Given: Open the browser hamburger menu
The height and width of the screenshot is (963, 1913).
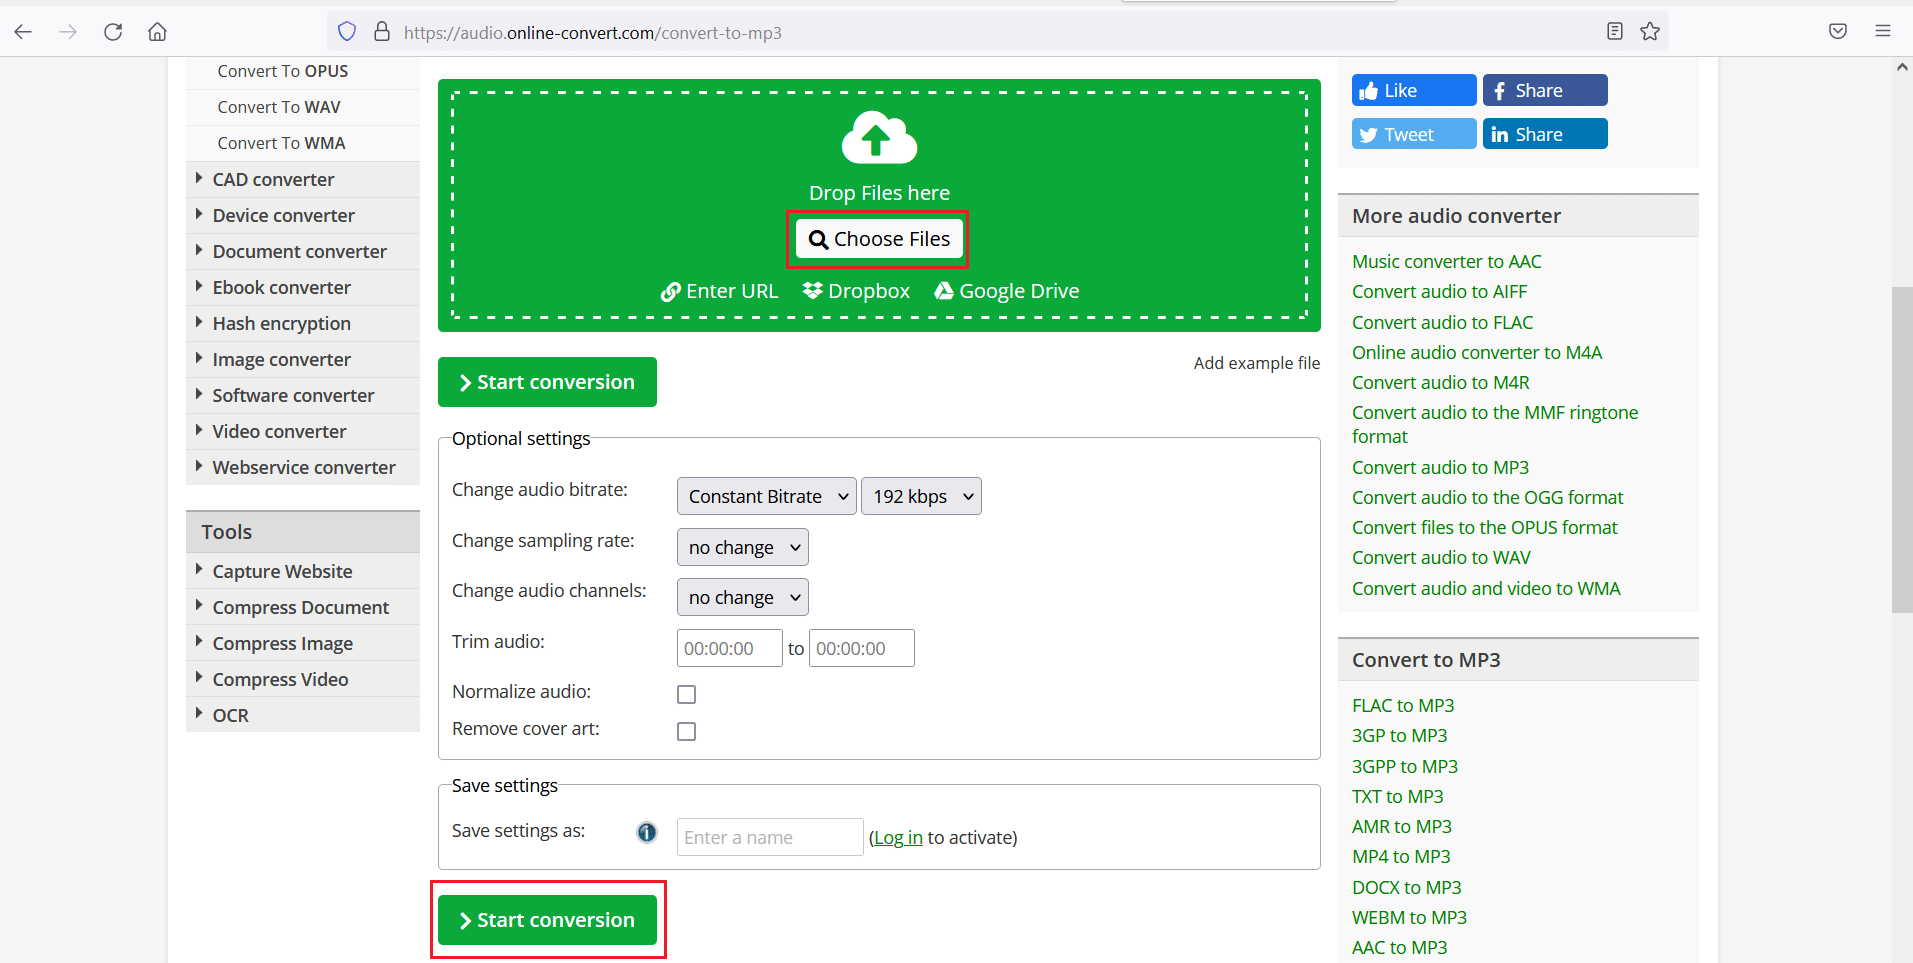Looking at the screenshot, I should tap(1882, 32).
